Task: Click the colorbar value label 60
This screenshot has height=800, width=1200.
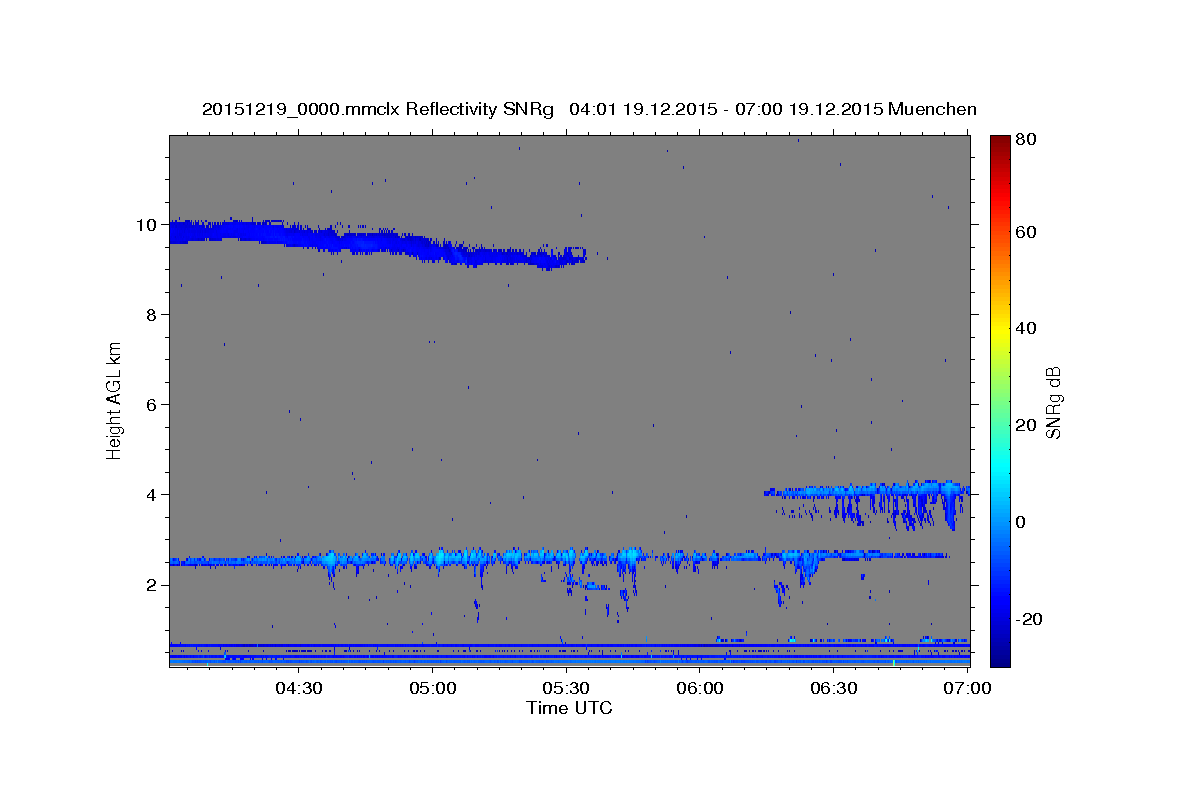Action: point(1028,232)
